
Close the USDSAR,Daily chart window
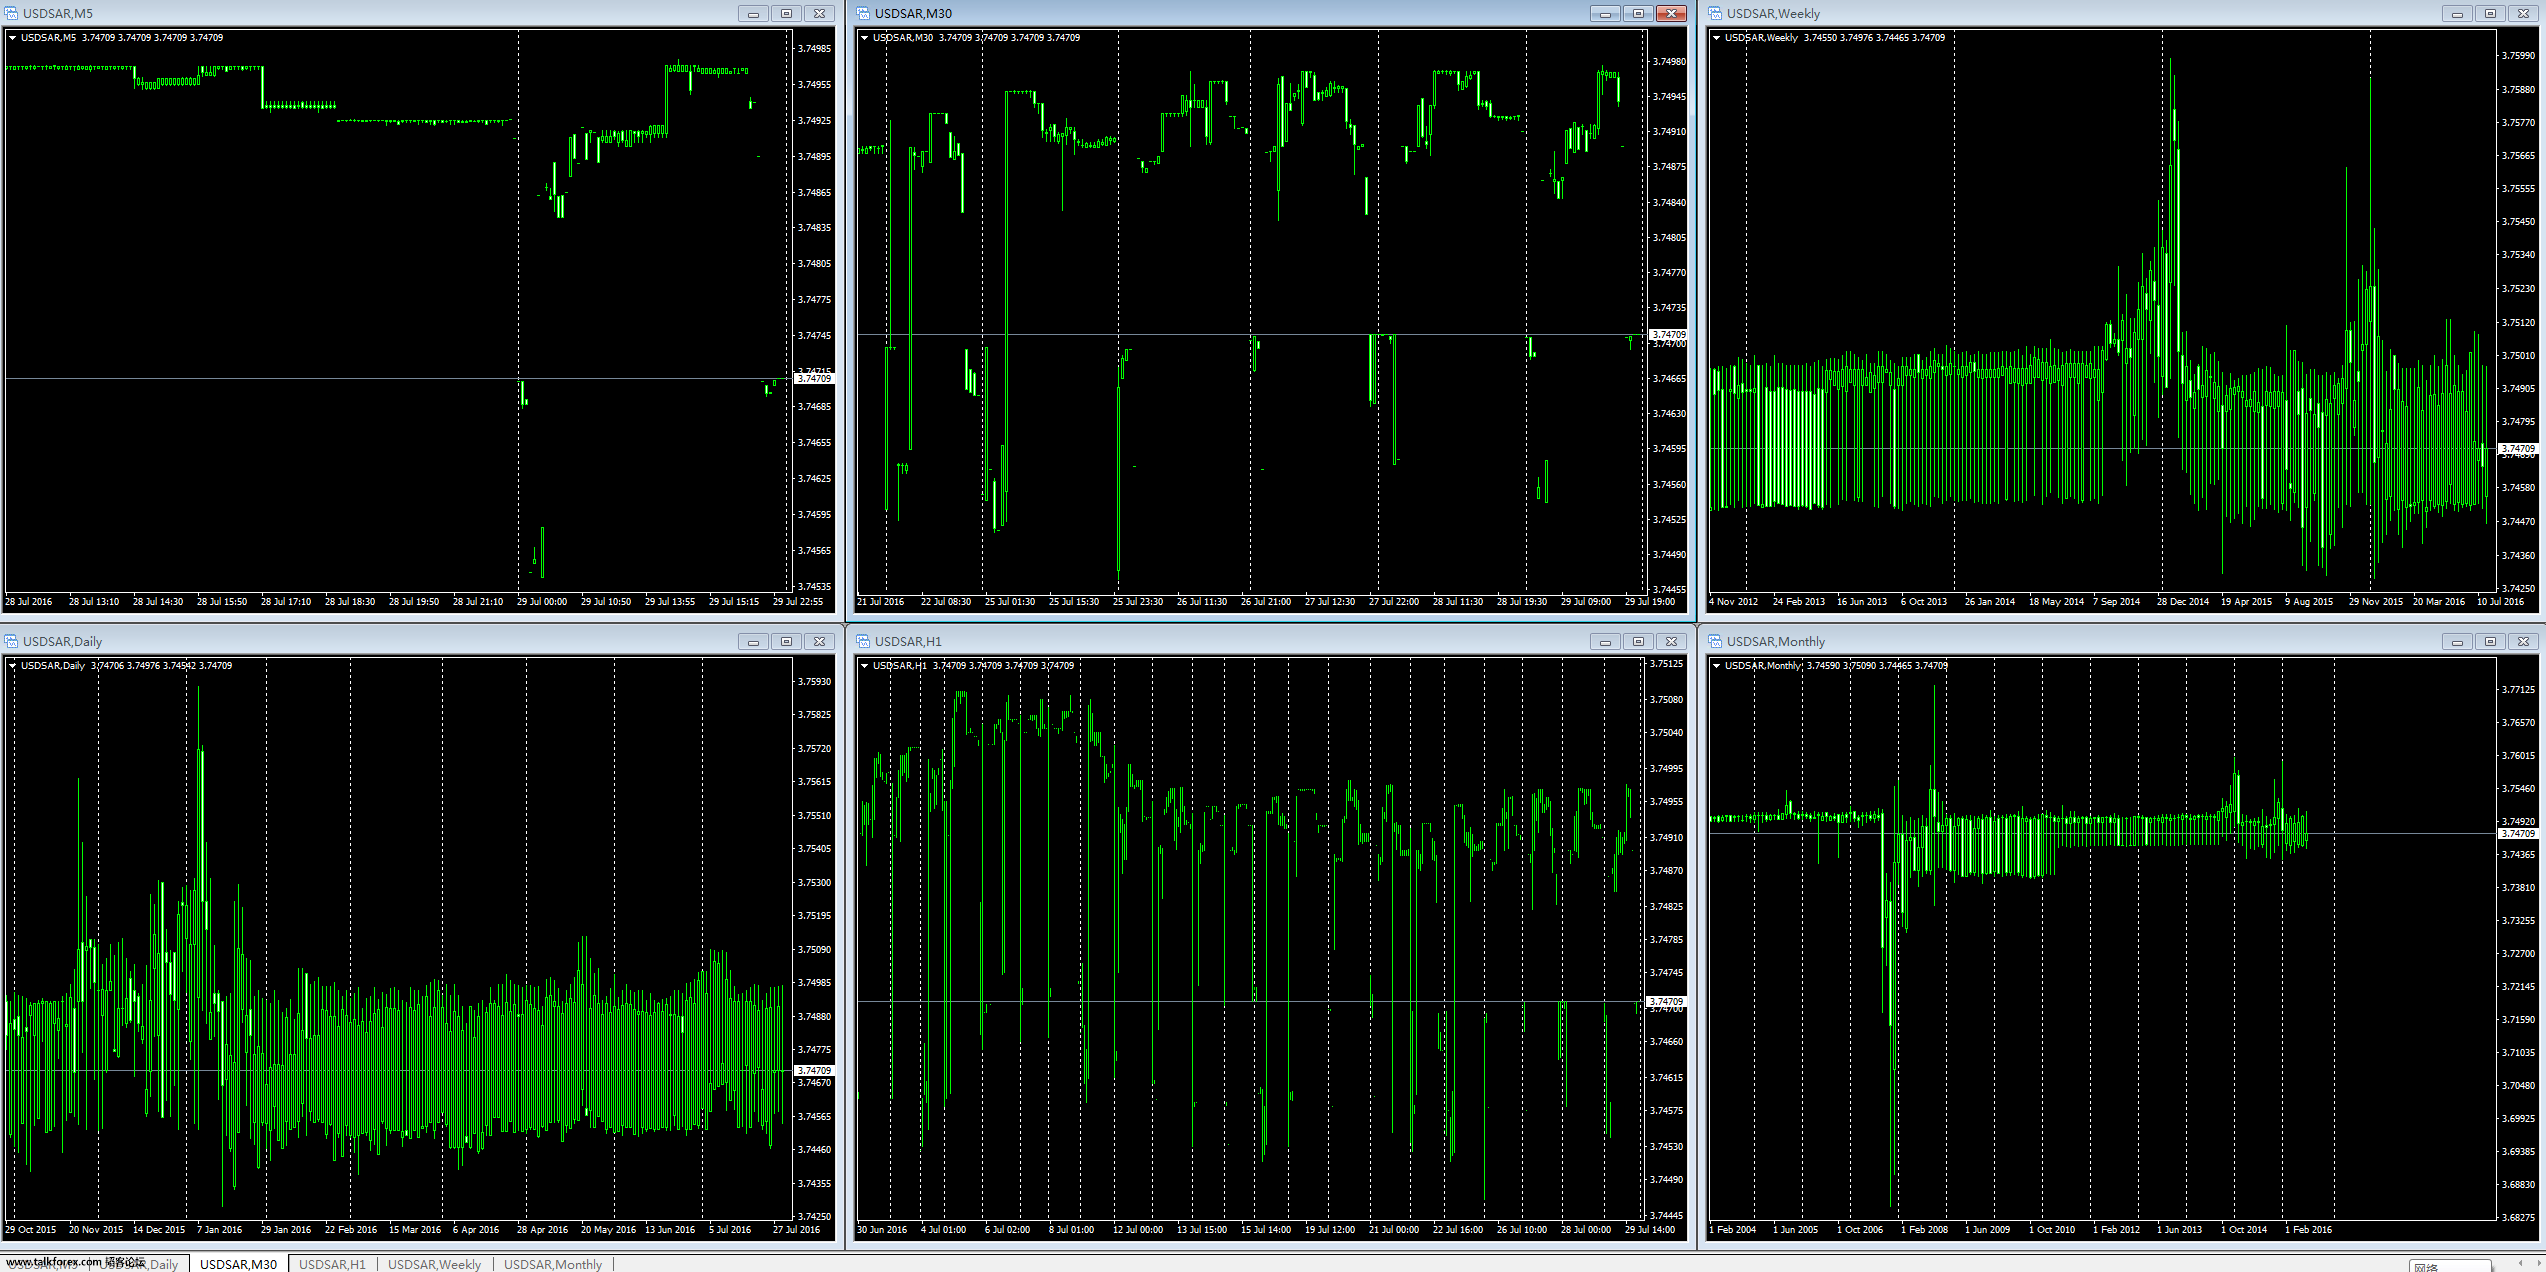click(819, 641)
